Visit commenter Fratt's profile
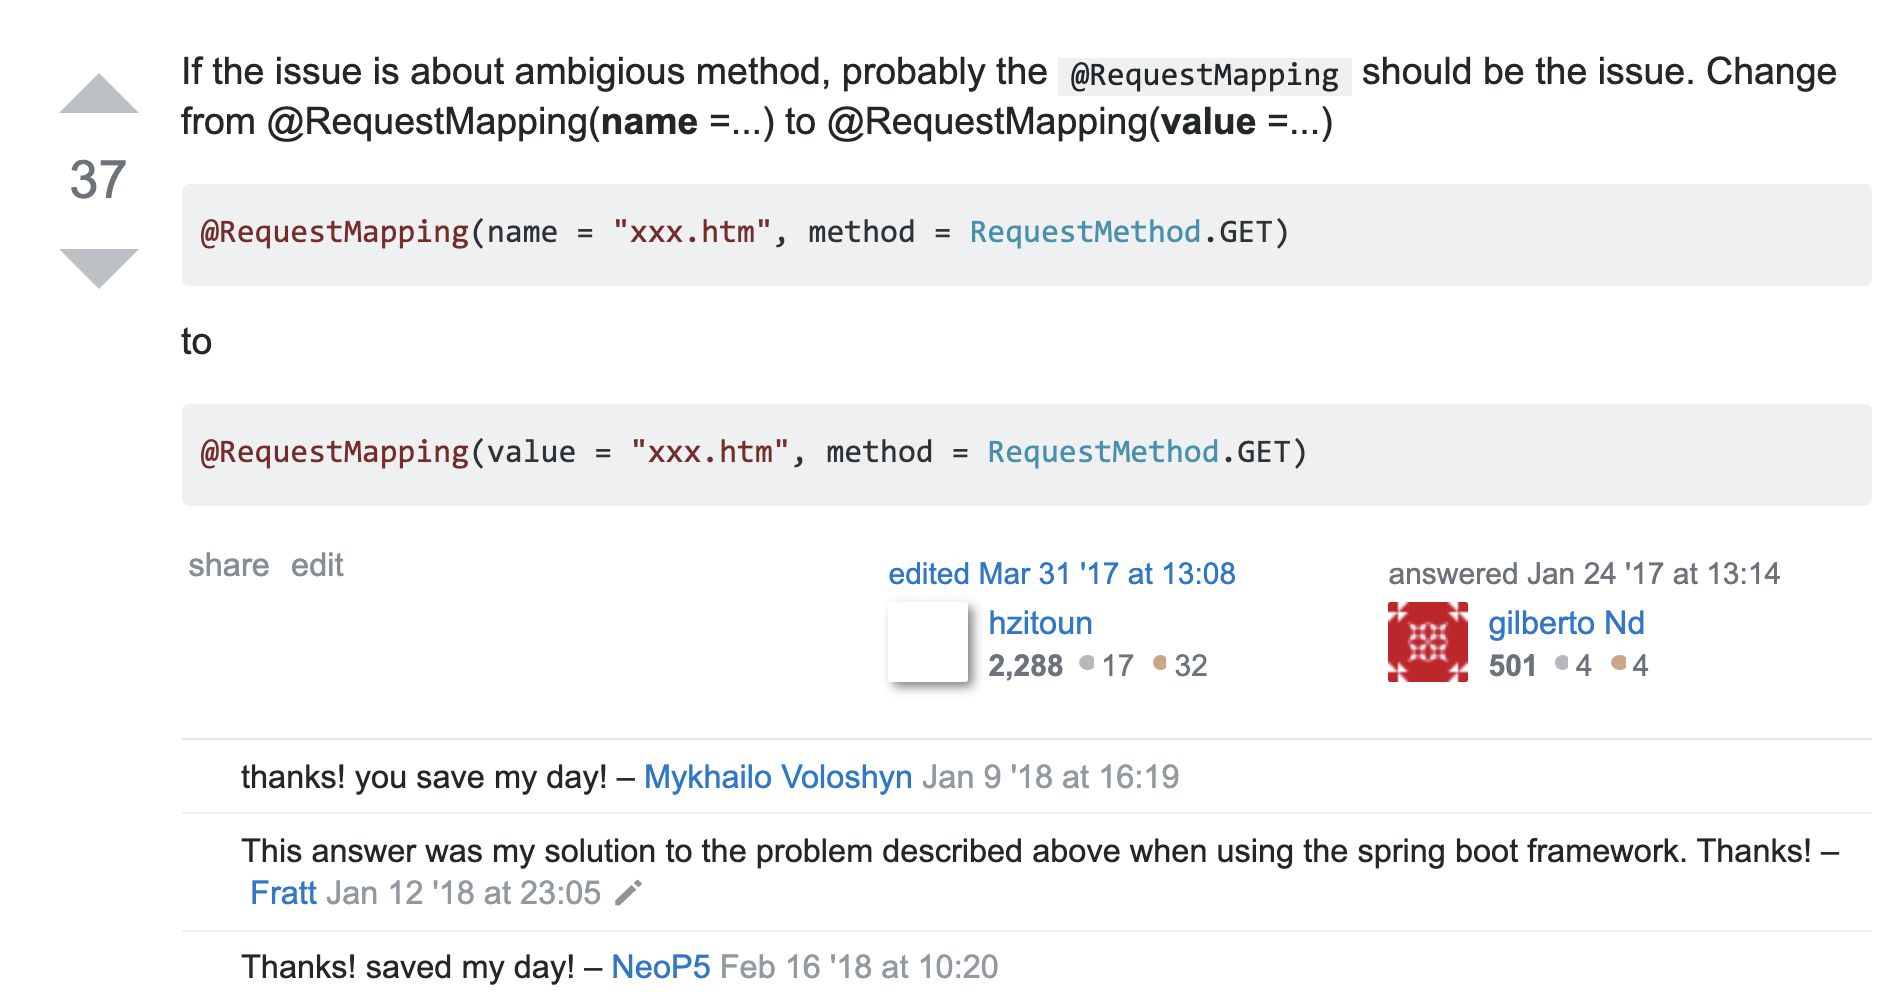Image resolution: width=1902 pixels, height=1004 pixels. (283, 893)
